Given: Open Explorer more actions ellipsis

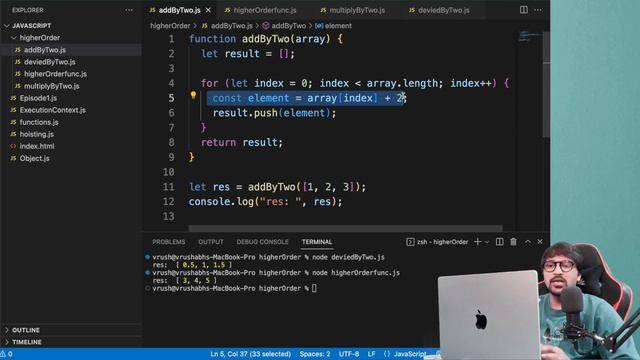Looking at the screenshot, I should [x=129, y=10].
